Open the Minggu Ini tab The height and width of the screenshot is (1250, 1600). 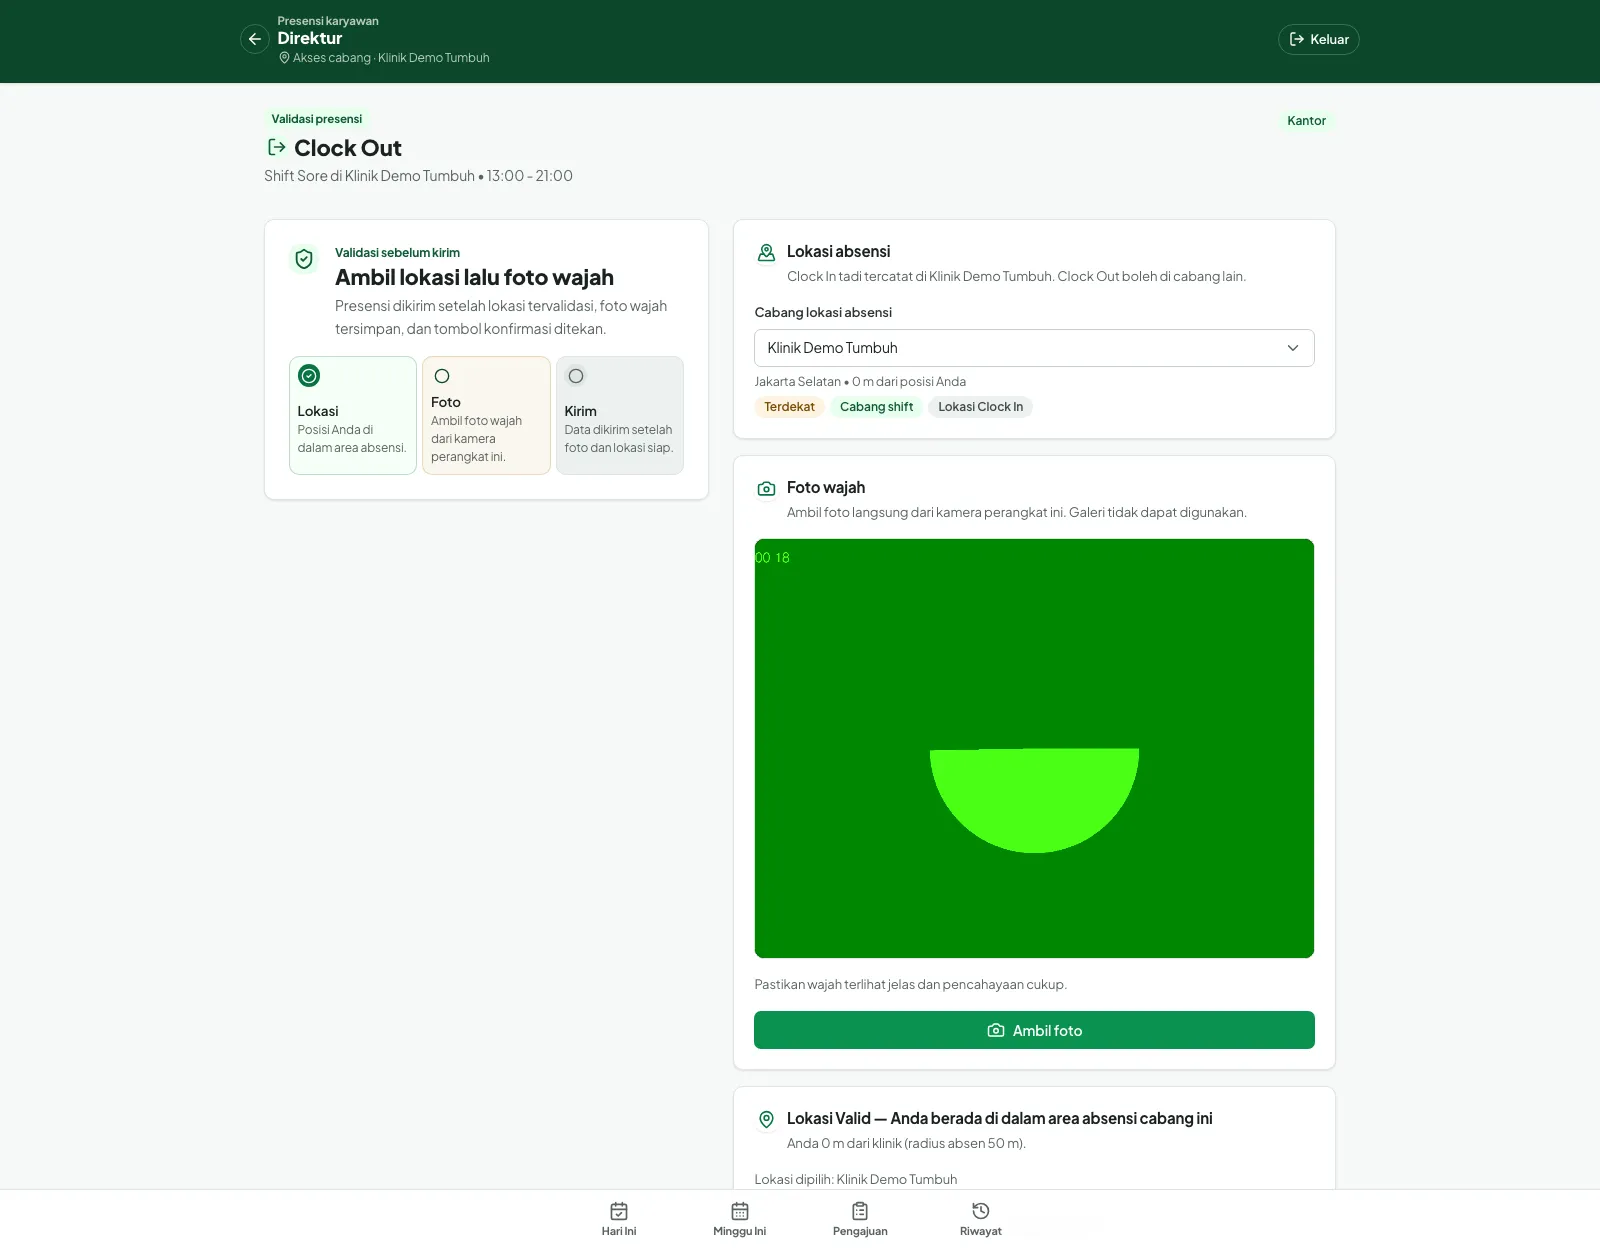pyautogui.click(x=740, y=1219)
